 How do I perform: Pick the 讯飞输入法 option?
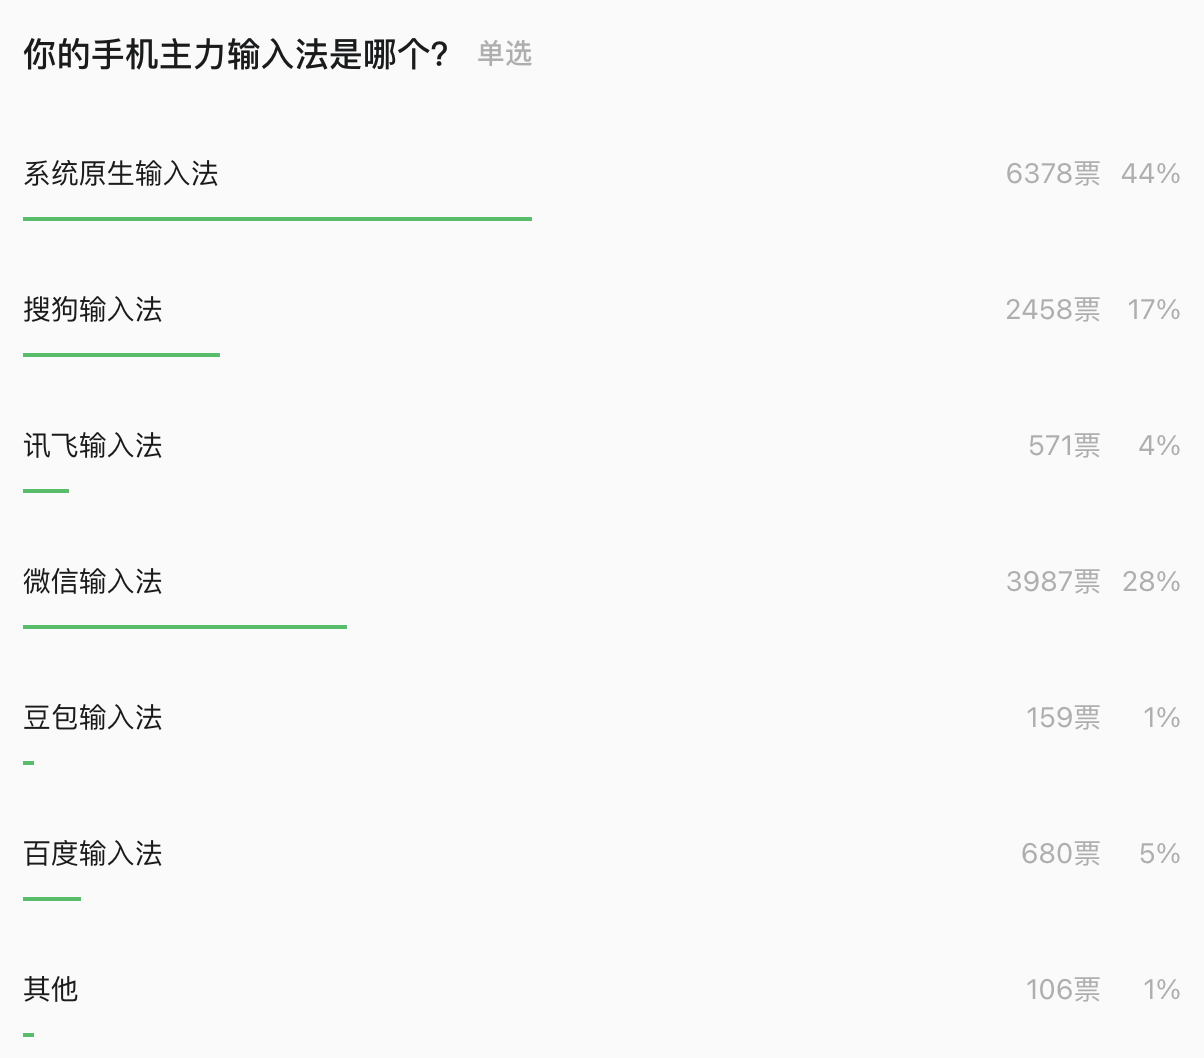click(x=93, y=446)
